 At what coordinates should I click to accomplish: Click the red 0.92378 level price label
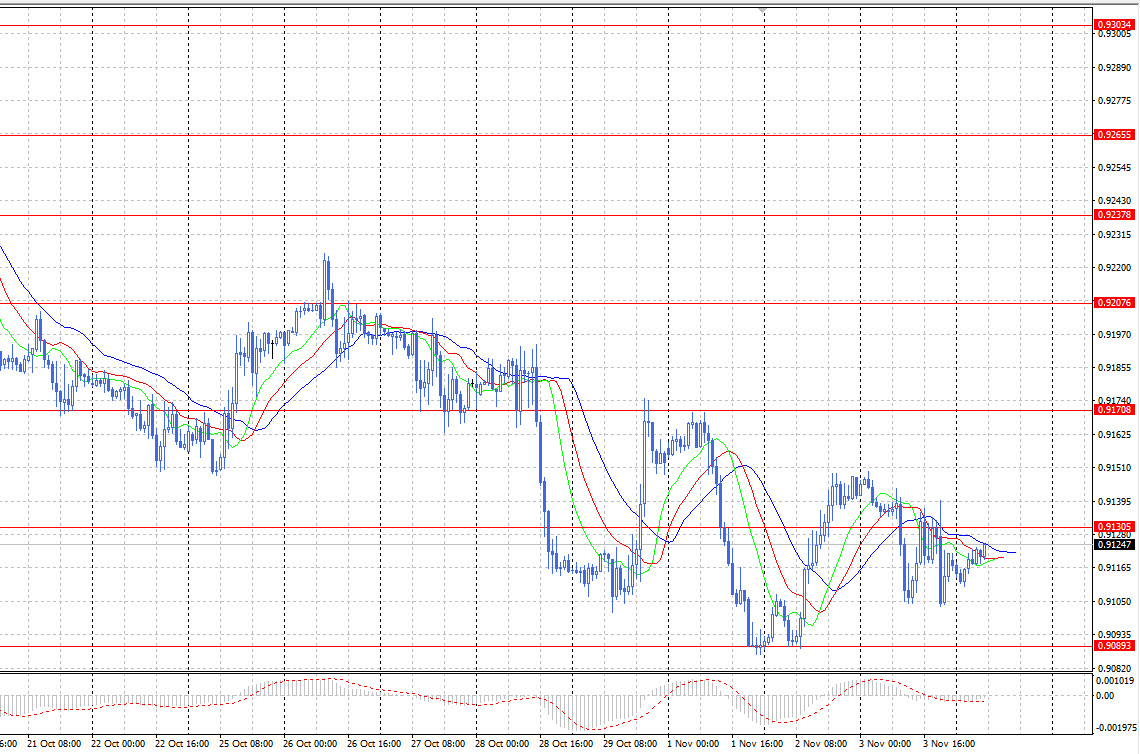pos(1114,214)
